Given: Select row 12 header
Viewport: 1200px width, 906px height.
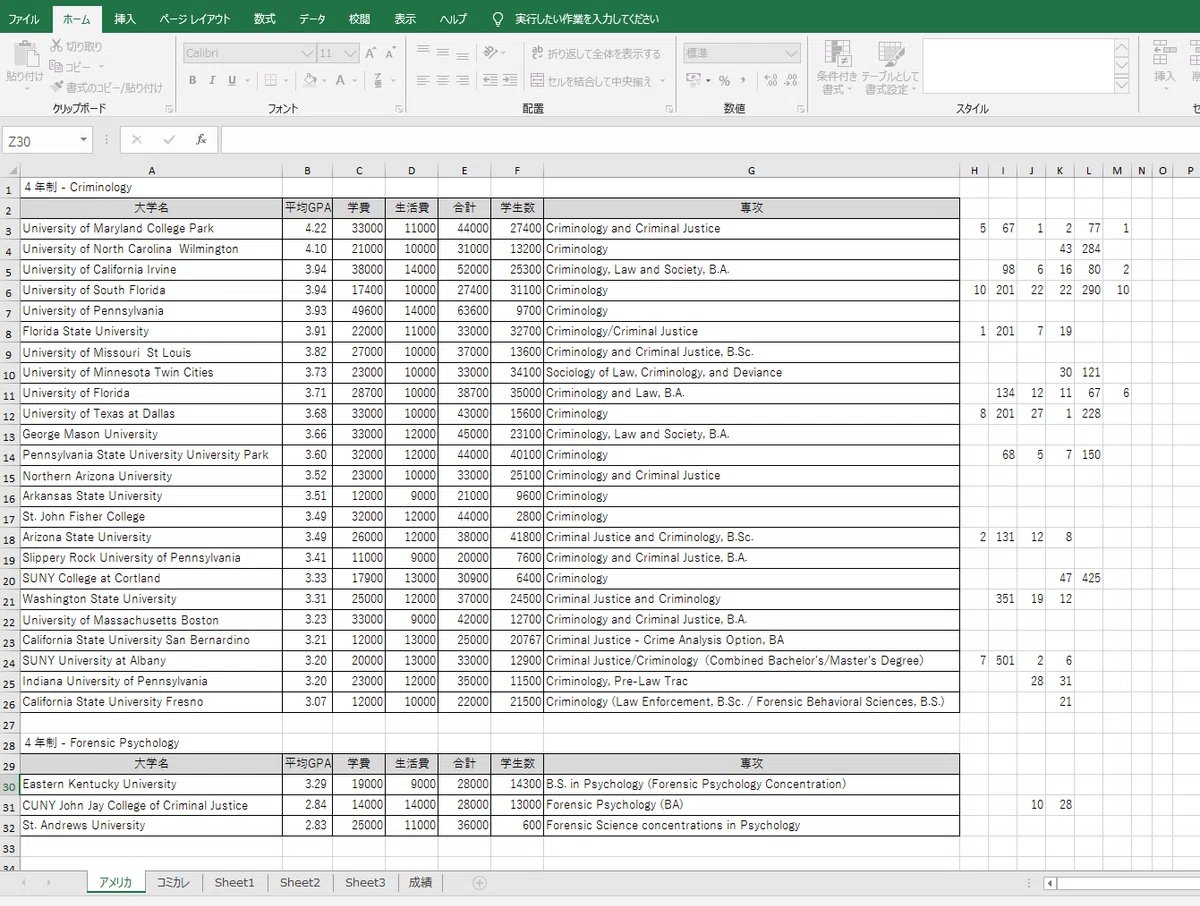Looking at the screenshot, I should [8, 414].
